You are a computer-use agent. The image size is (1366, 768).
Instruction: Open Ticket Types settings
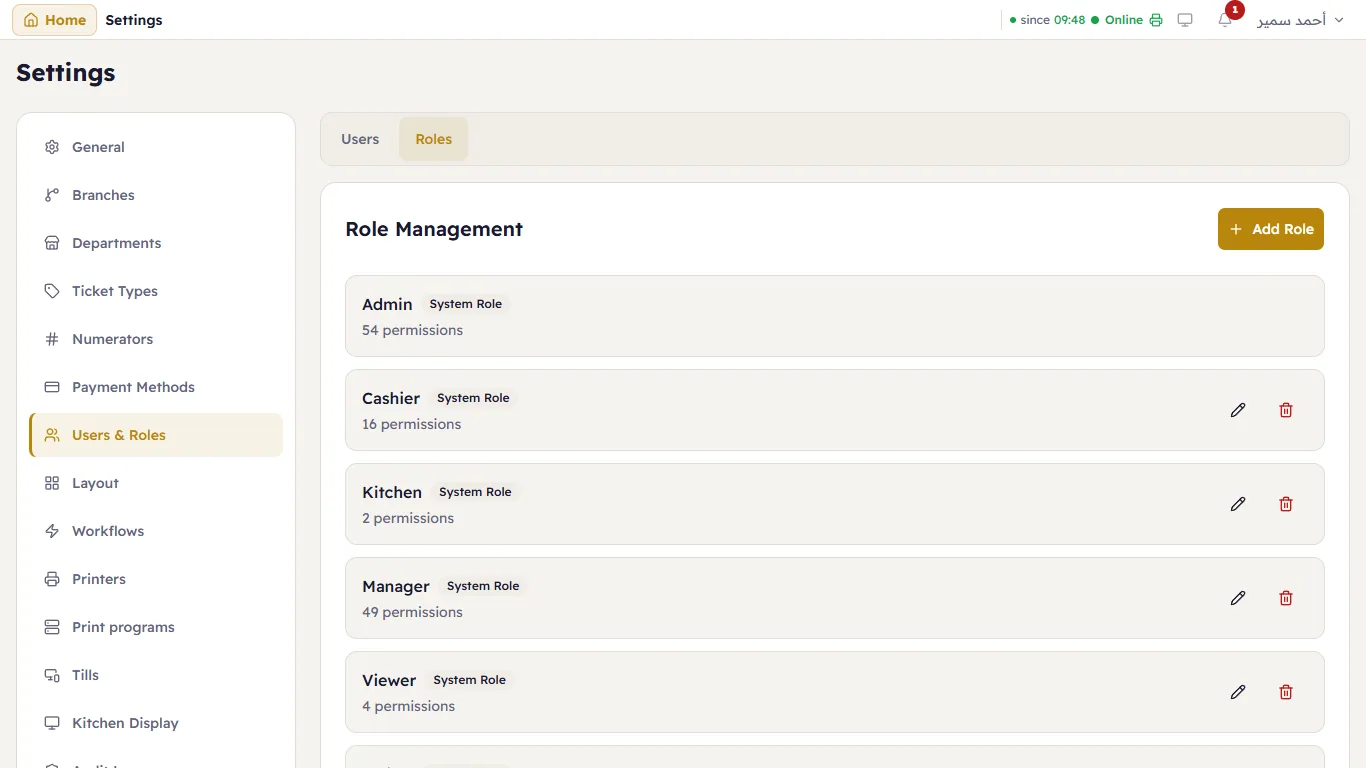(x=156, y=291)
